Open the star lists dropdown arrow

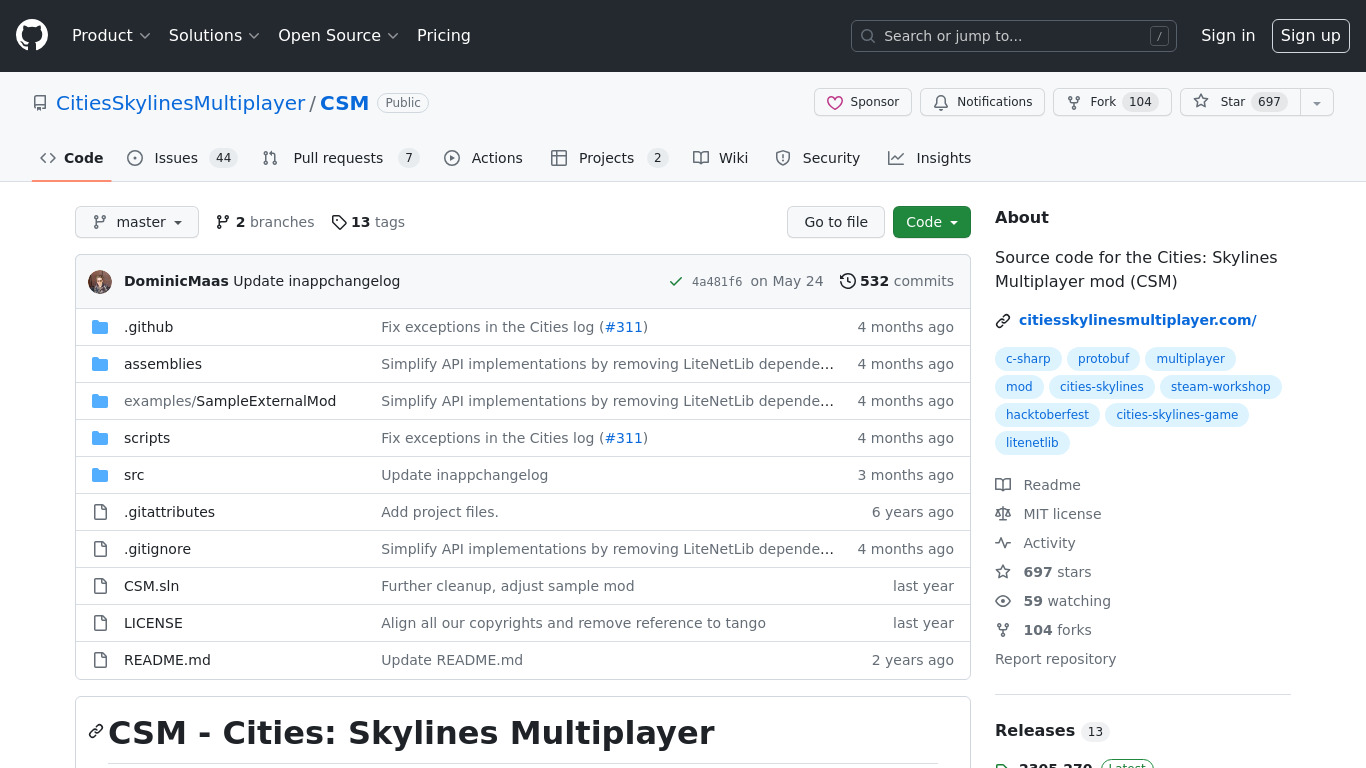[1317, 102]
